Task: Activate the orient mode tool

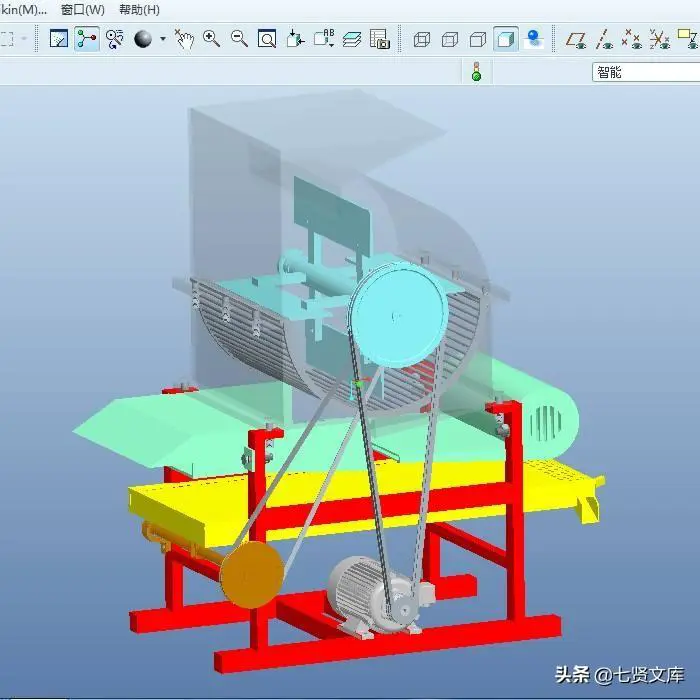Action: pos(115,39)
